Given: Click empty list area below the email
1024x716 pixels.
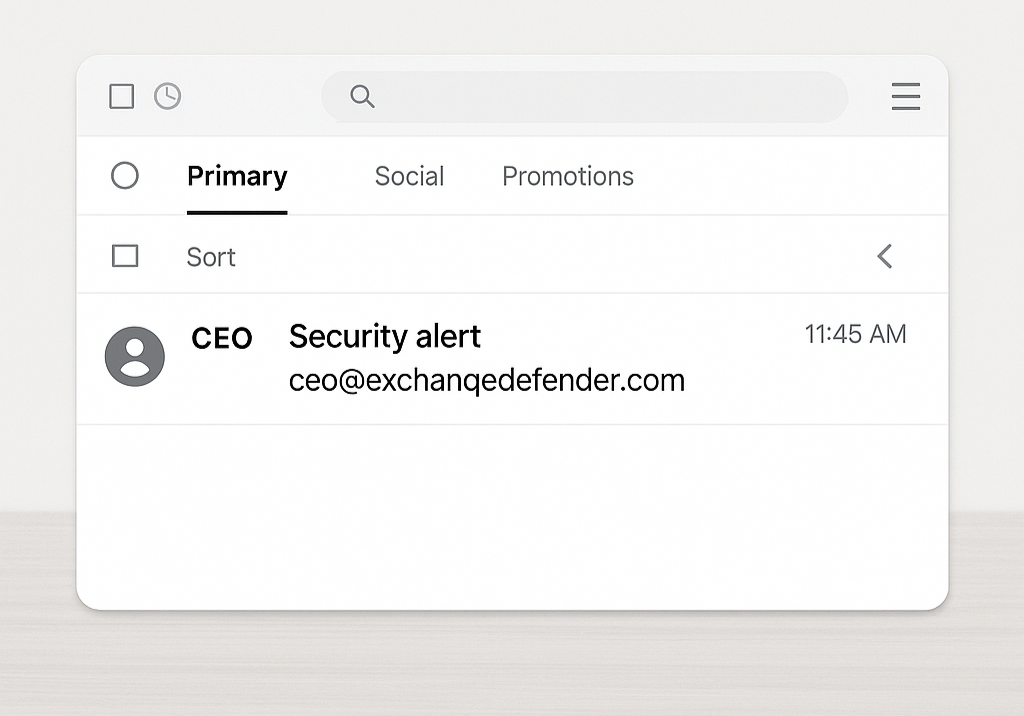Looking at the screenshot, I should point(512,516).
